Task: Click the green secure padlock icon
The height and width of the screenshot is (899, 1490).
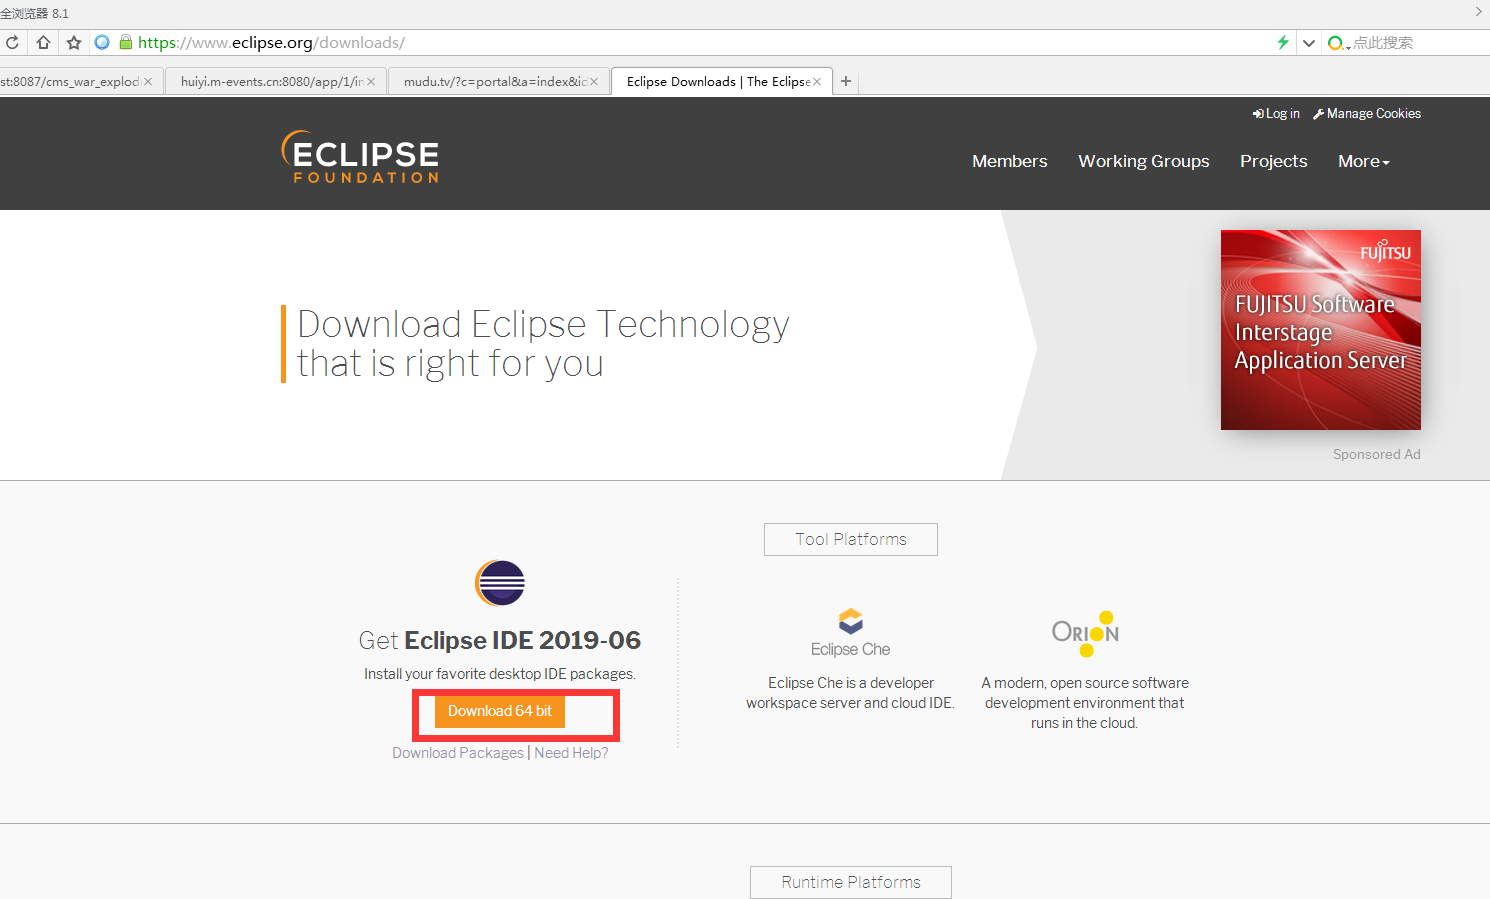Action: 126,42
